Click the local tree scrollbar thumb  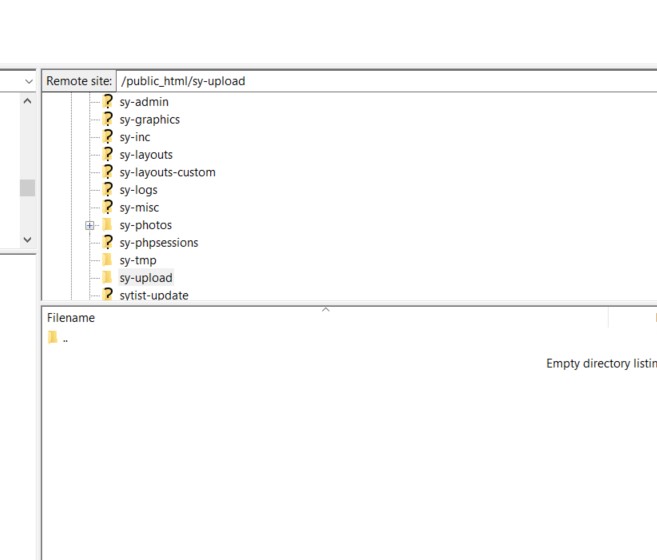pos(27,188)
